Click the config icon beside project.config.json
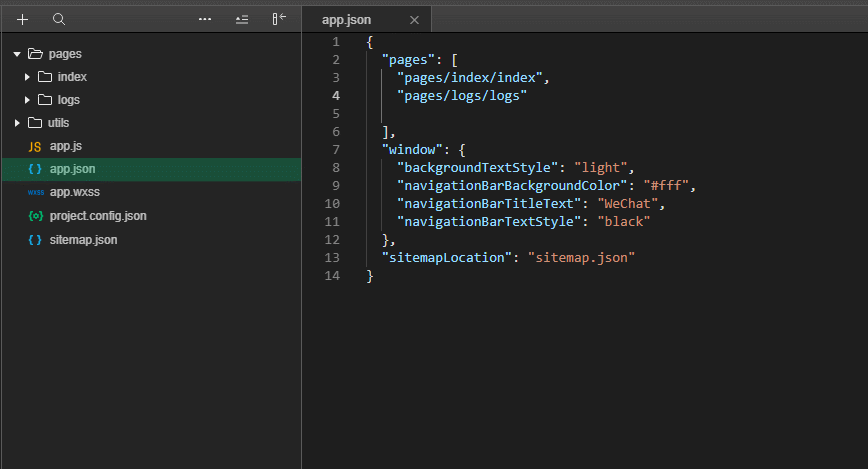The width and height of the screenshot is (868, 469). [35, 216]
